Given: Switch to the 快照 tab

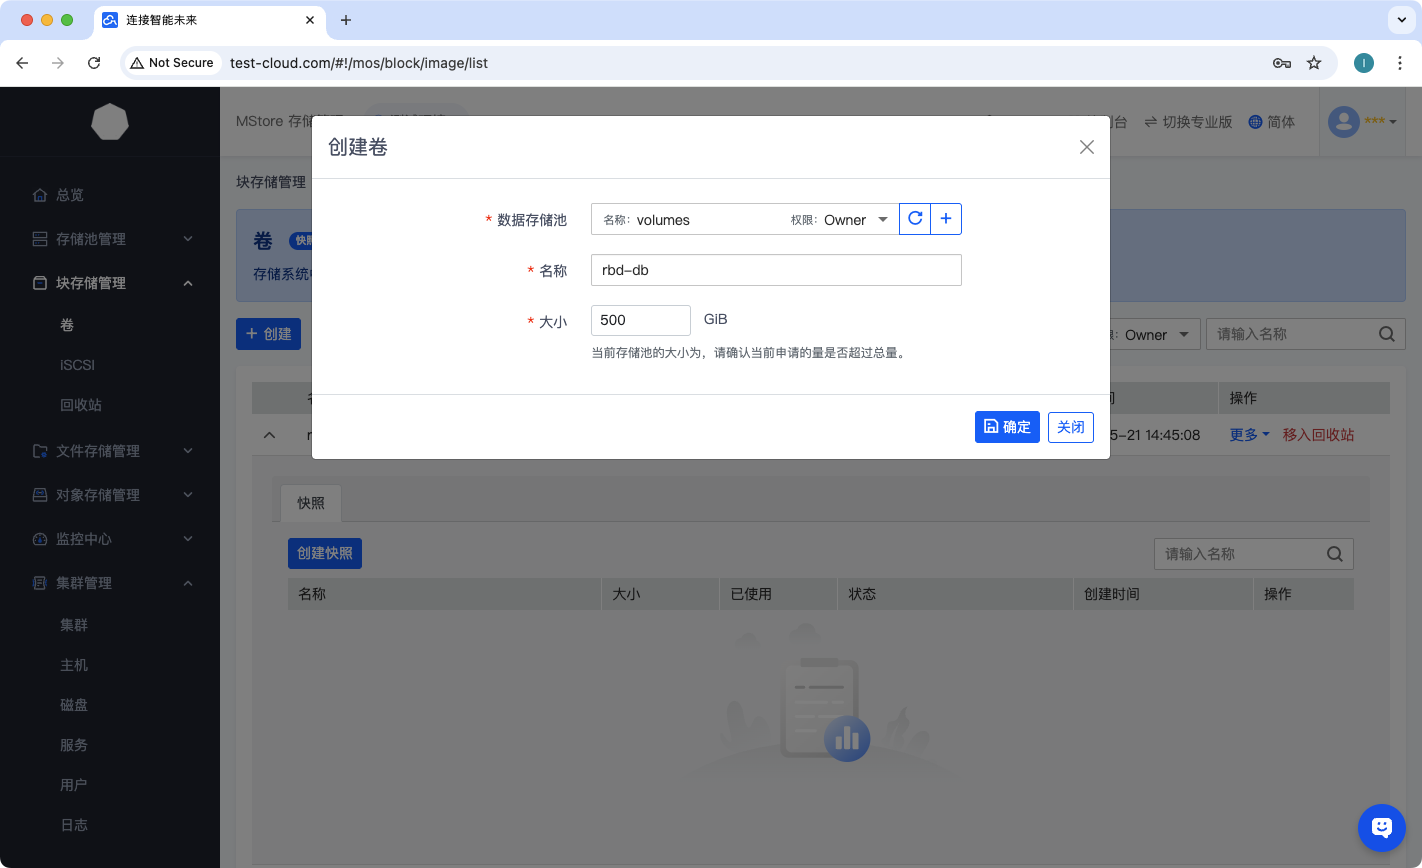Looking at the screenshot, I should click(311, 503).
